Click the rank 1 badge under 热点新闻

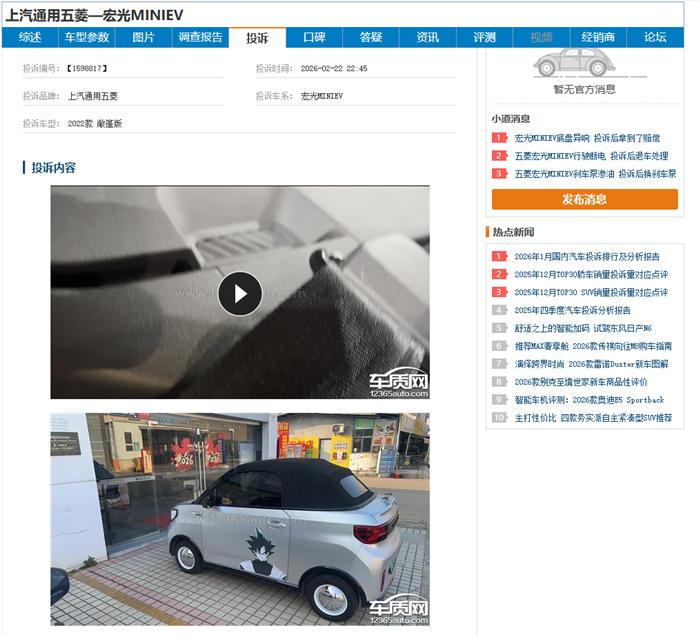click(499, 256)
